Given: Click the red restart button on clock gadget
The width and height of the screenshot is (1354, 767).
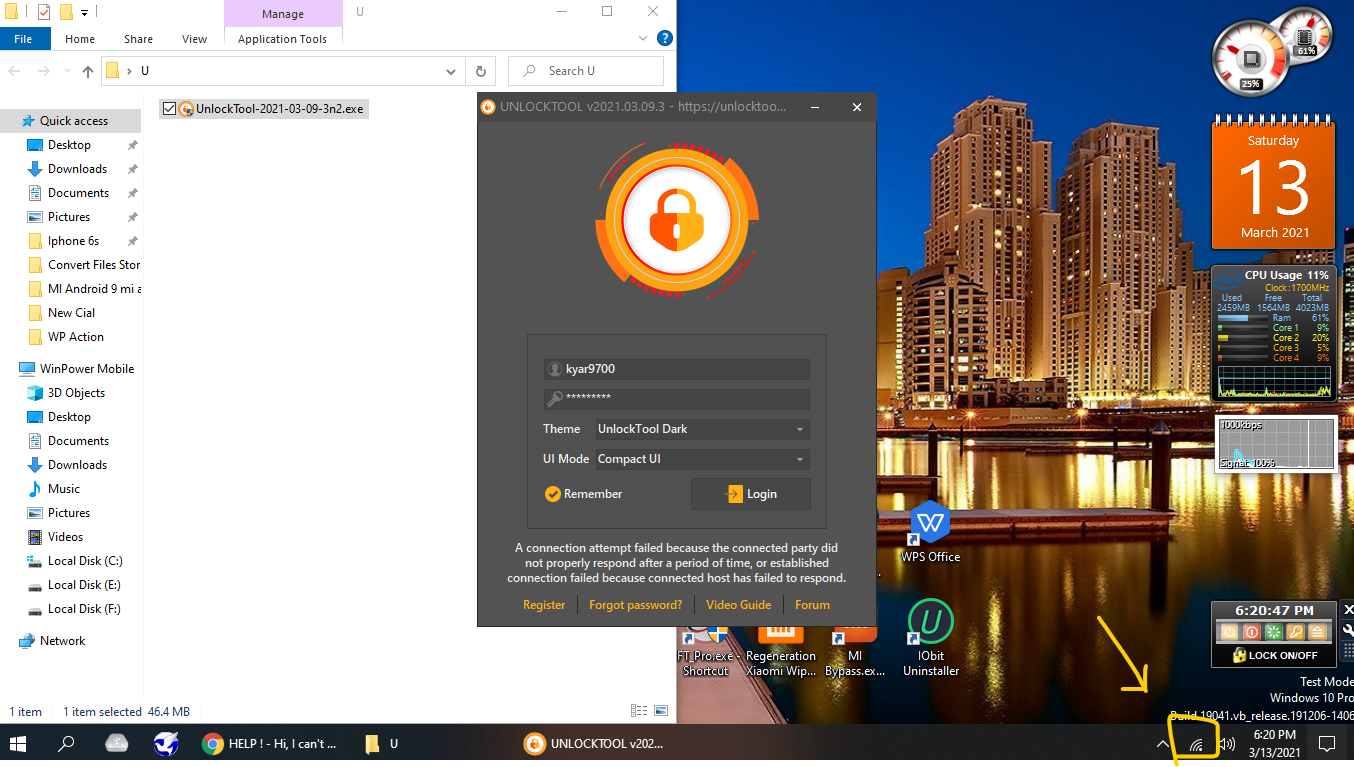Looking at the screenshot, I should (x=1250, y=632).
